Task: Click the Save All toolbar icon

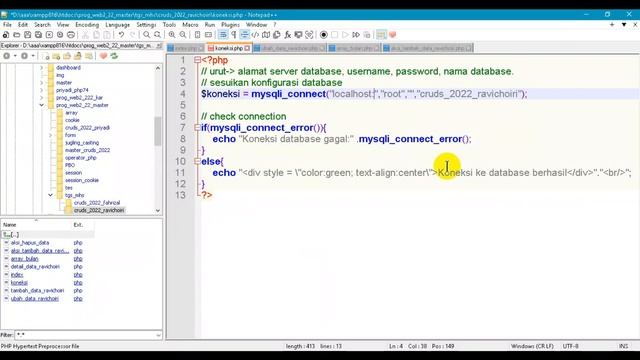Action: pyautogui.click(x=38, y=35)
